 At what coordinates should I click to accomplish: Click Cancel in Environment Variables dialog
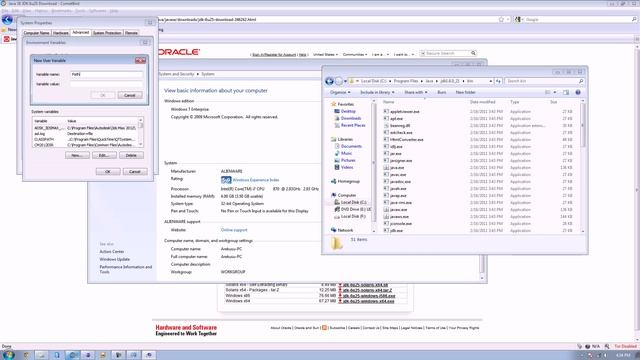click(135, 171)
